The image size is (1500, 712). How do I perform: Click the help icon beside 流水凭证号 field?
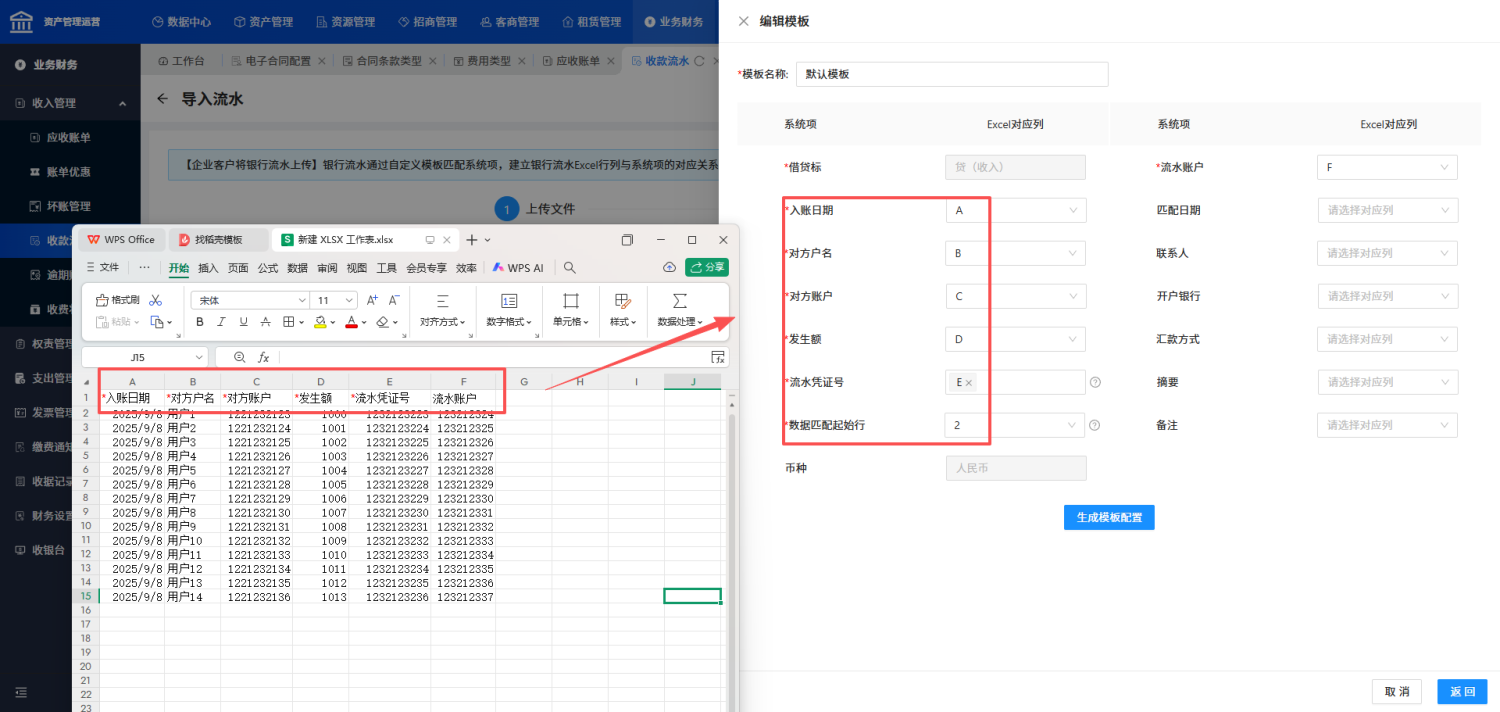click(x=1095, y=382)
